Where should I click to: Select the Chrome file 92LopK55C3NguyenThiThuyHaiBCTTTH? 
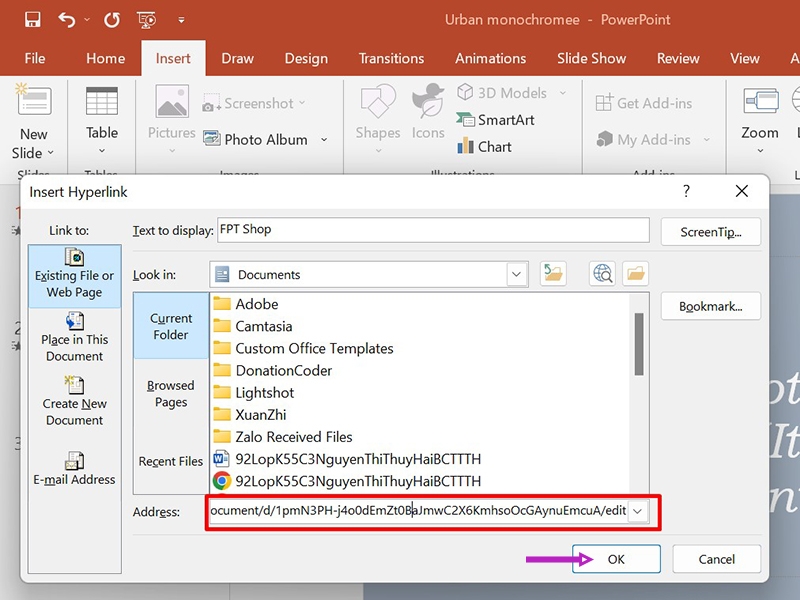tap(347, 481)
